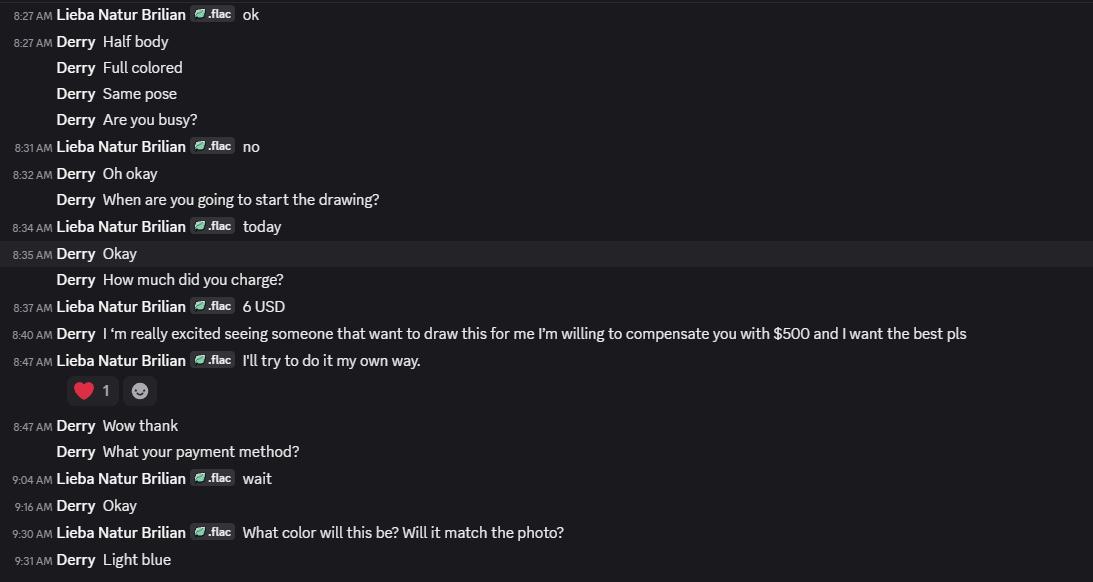Click the 9:31 AM timestamp beside "Light blue"

(32, 561)
